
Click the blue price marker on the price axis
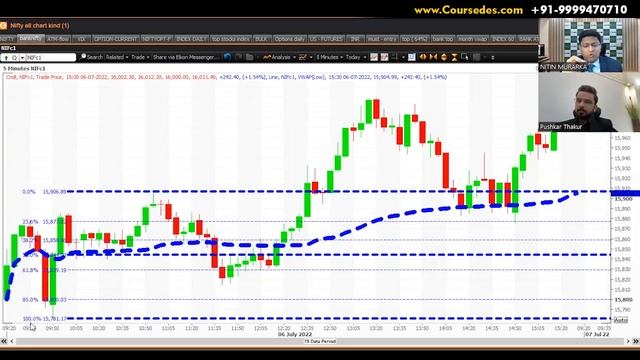[x=625, y=193]
